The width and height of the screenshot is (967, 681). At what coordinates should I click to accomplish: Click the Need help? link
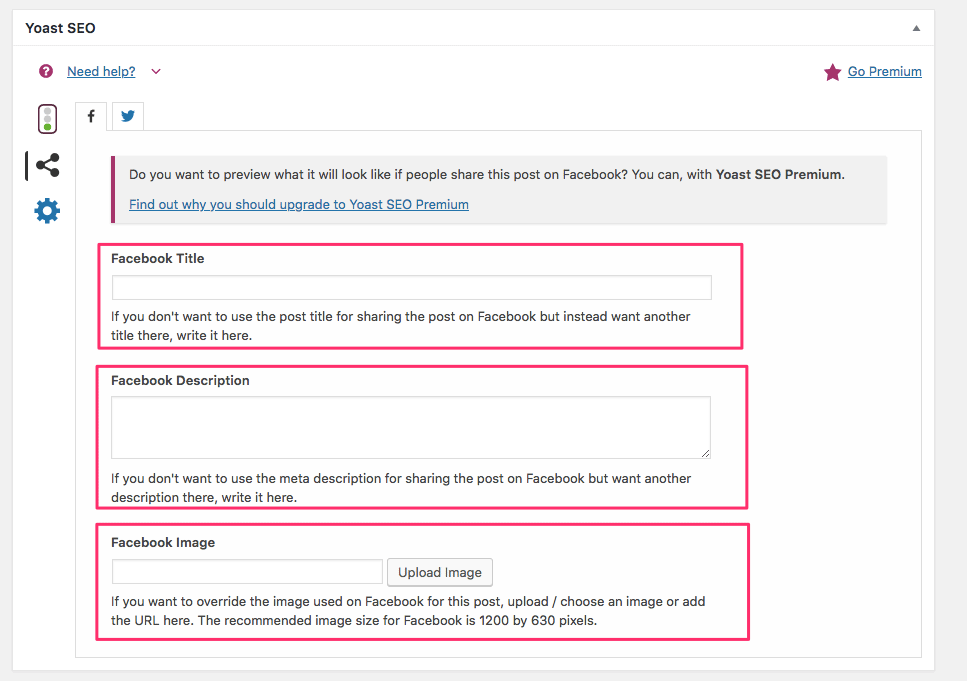point(101,72)
